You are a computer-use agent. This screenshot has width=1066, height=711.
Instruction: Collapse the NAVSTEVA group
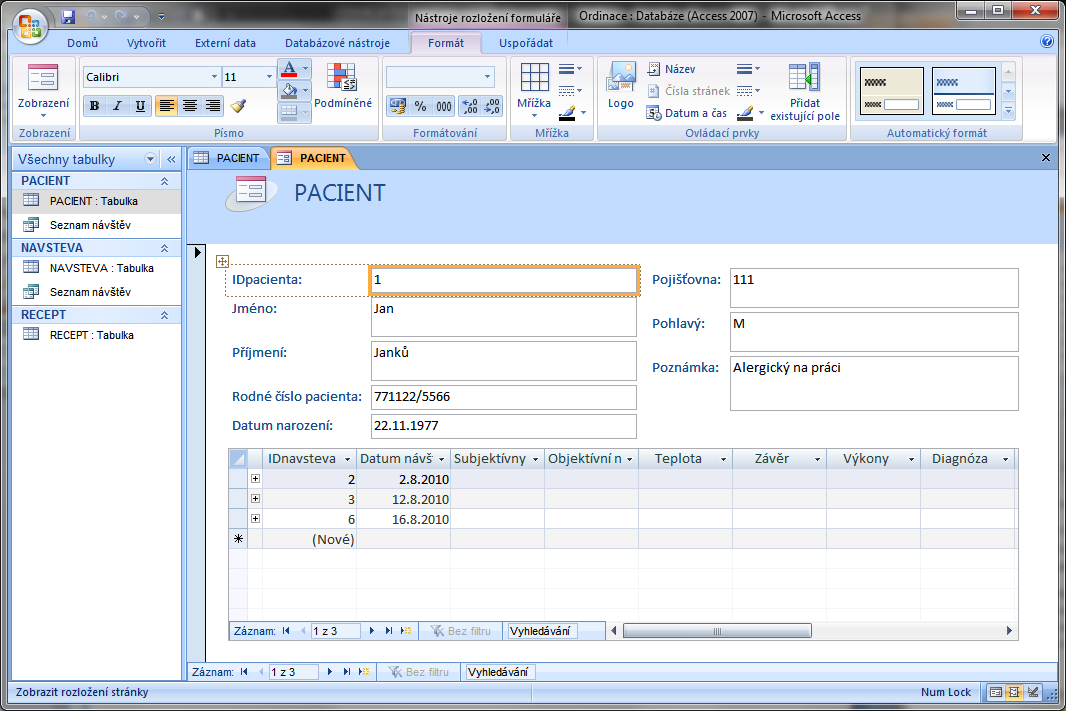165,248
